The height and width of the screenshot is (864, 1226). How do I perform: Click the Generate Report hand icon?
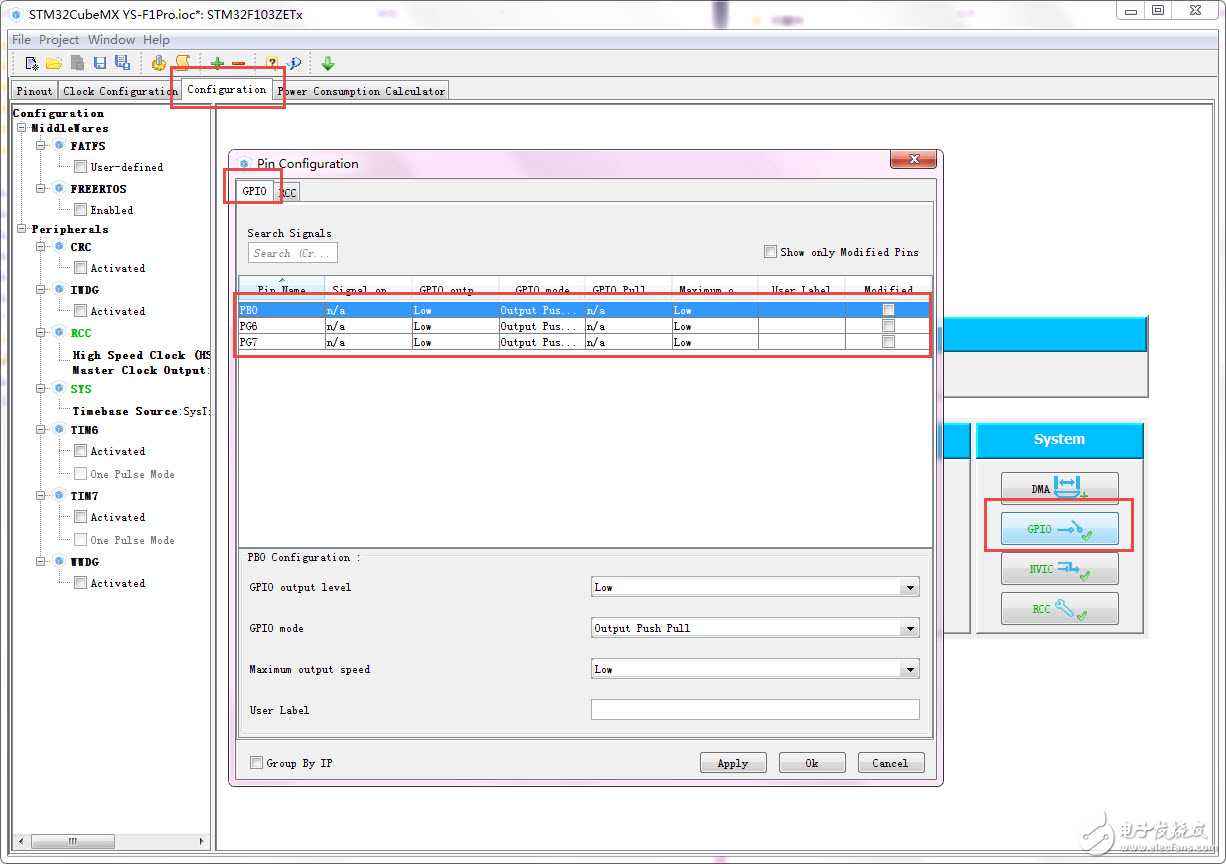159,63
